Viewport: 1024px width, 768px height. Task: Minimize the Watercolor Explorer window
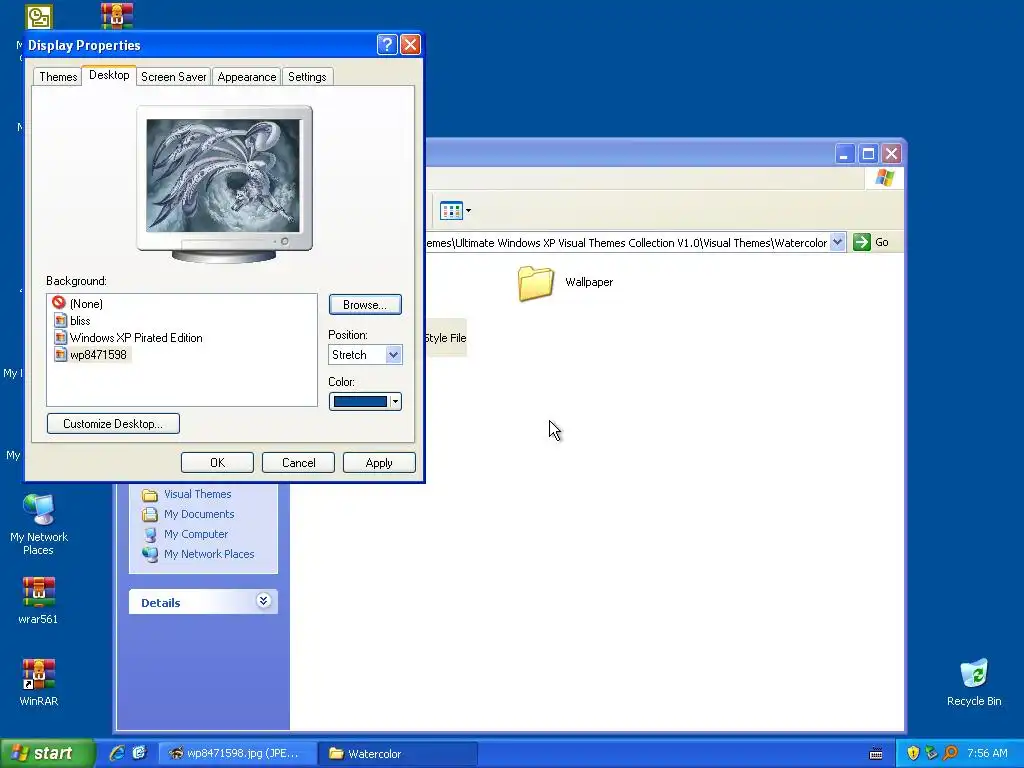pos(844,153)
